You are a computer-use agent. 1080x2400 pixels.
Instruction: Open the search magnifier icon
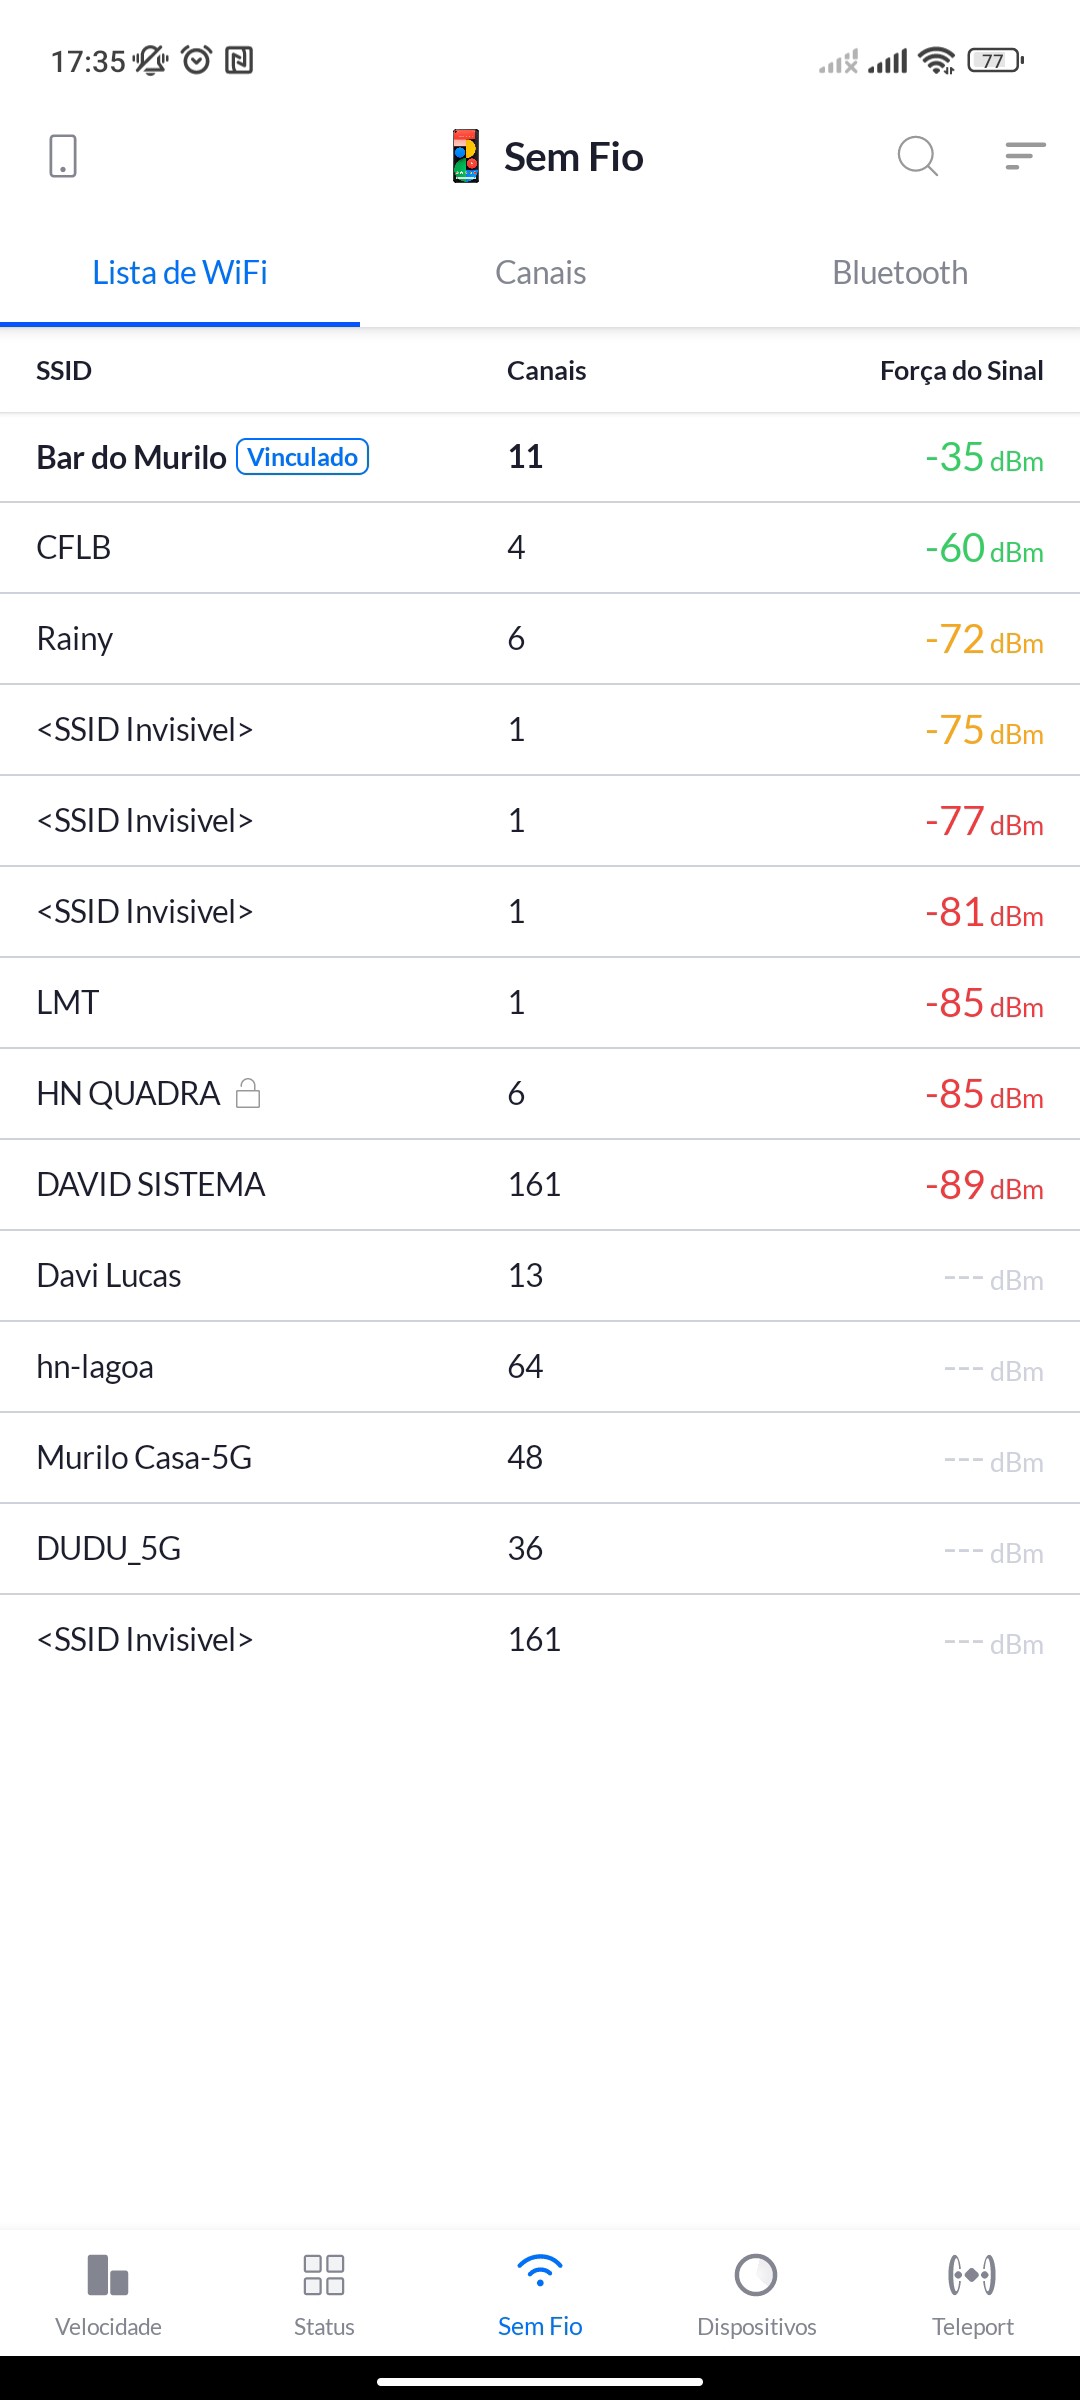pos(917,156)
